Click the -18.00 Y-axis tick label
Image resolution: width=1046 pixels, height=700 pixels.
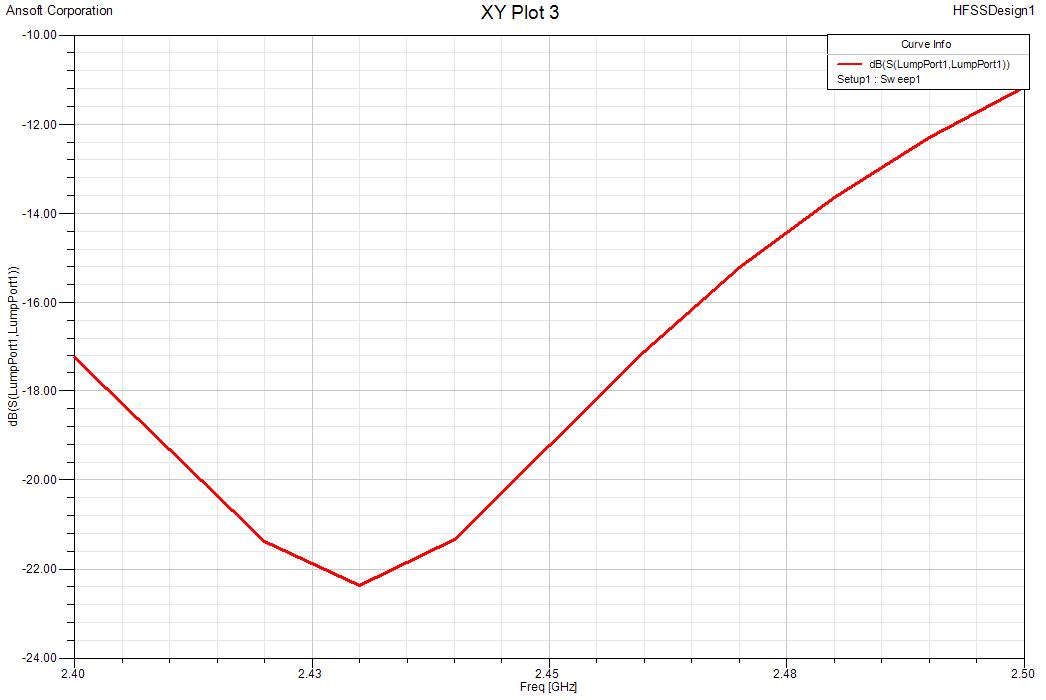click(x=39, y=390)
